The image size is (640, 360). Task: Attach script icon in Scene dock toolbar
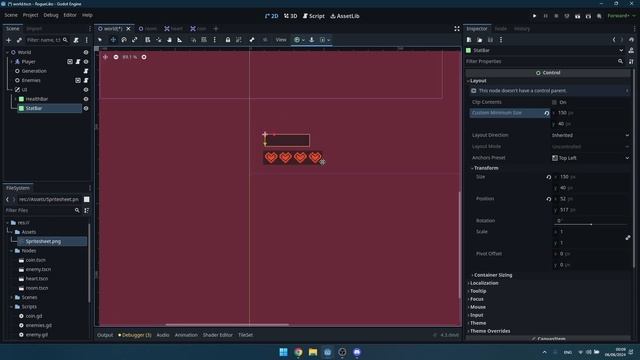(x=76, y=40)
